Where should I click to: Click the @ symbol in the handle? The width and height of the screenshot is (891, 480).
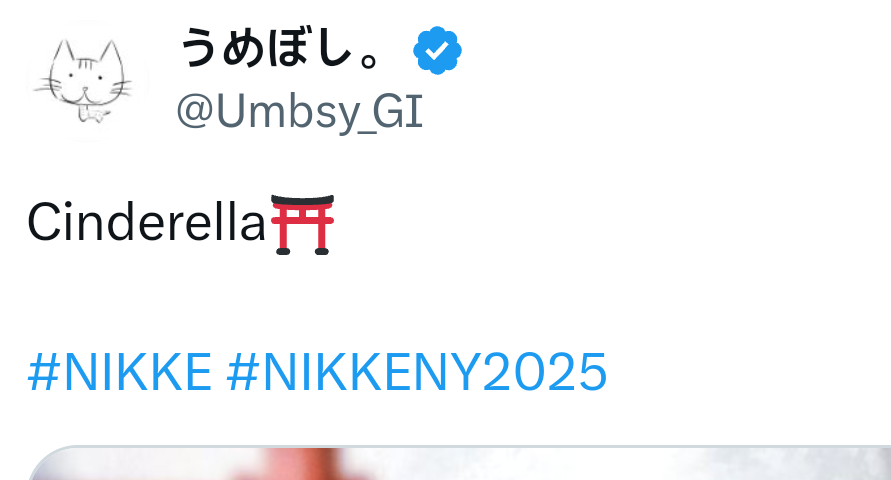point(195,112)
